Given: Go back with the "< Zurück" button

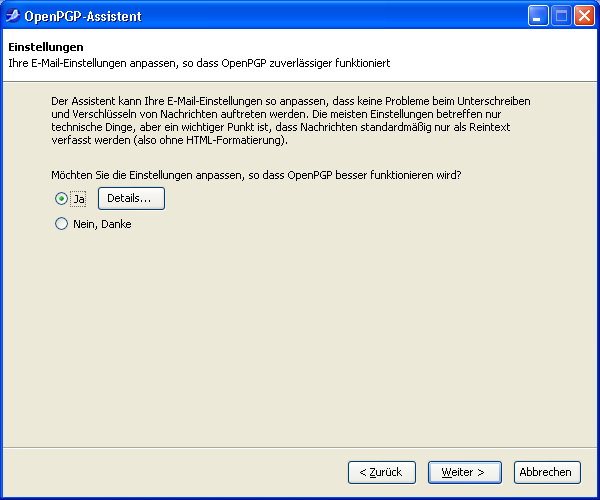Looking at the screenshot, I should 382,472.
